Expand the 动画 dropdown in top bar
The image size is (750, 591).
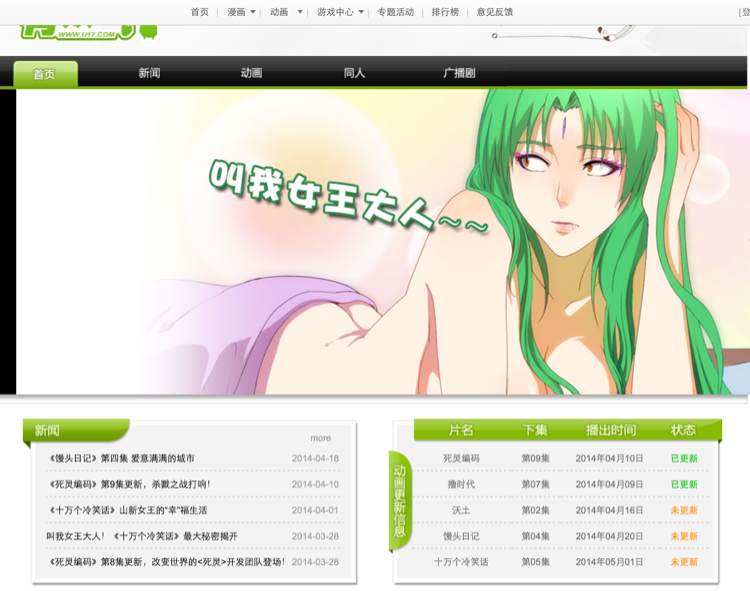tap(300, 12)
